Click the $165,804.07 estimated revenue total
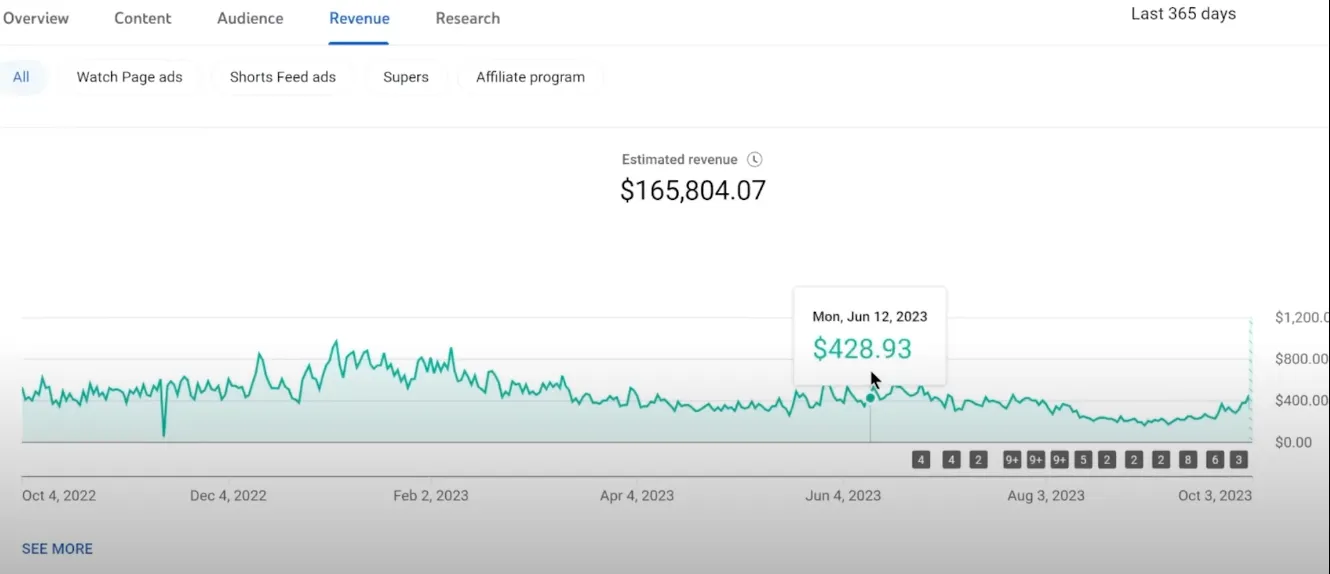The image size is (1330, 574). [693, 190]
